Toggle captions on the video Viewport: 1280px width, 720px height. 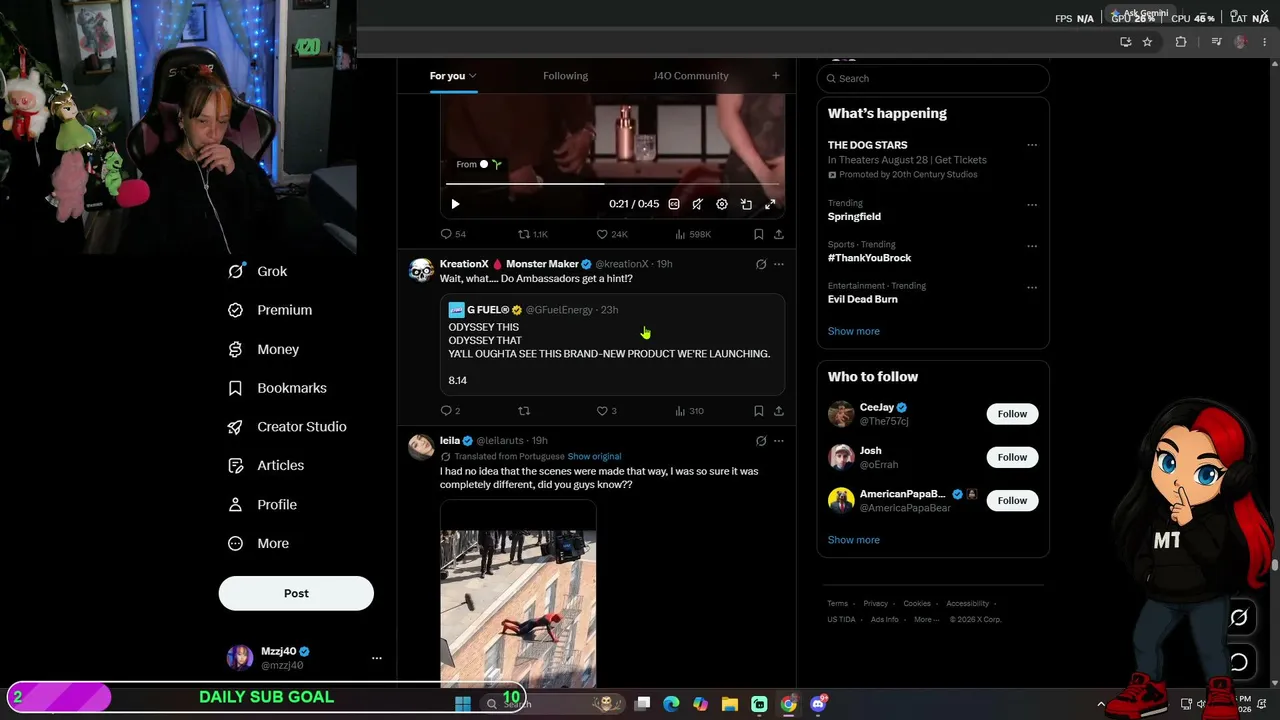(674, 204)
